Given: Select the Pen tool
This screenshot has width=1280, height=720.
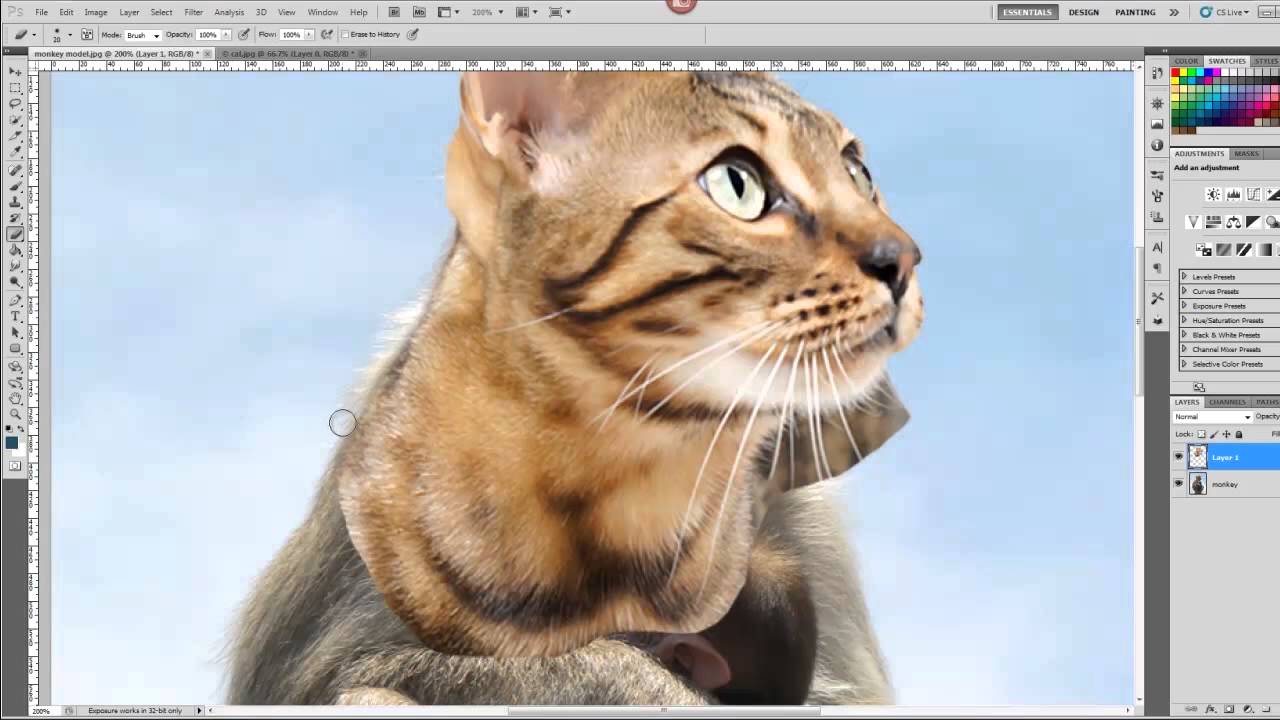Looking at the screenshot, I should coord(15,301).
